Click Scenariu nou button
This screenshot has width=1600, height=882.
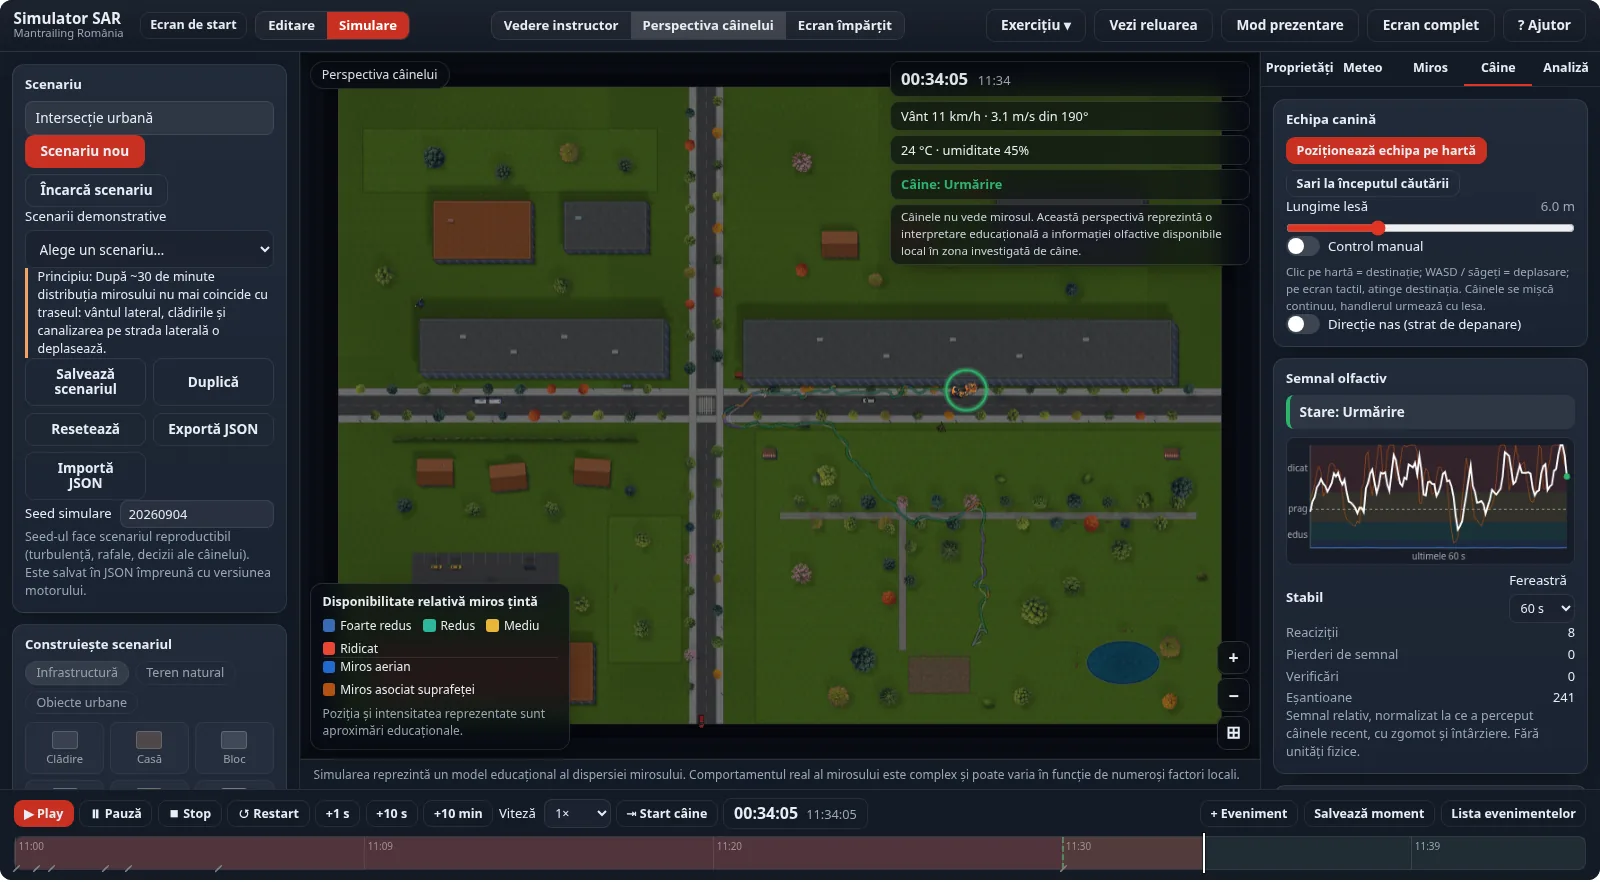(85, 151)
